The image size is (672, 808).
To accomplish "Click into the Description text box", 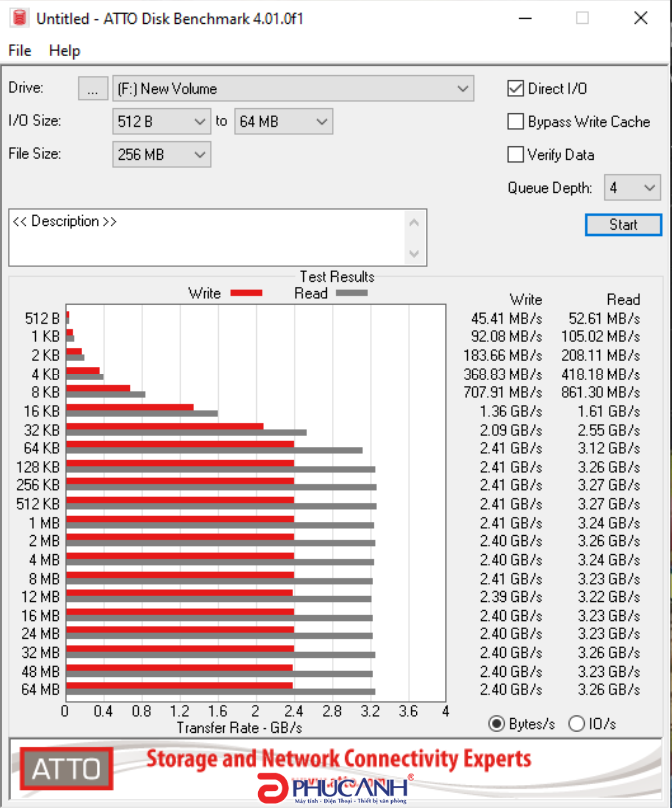I will (208, 238).
